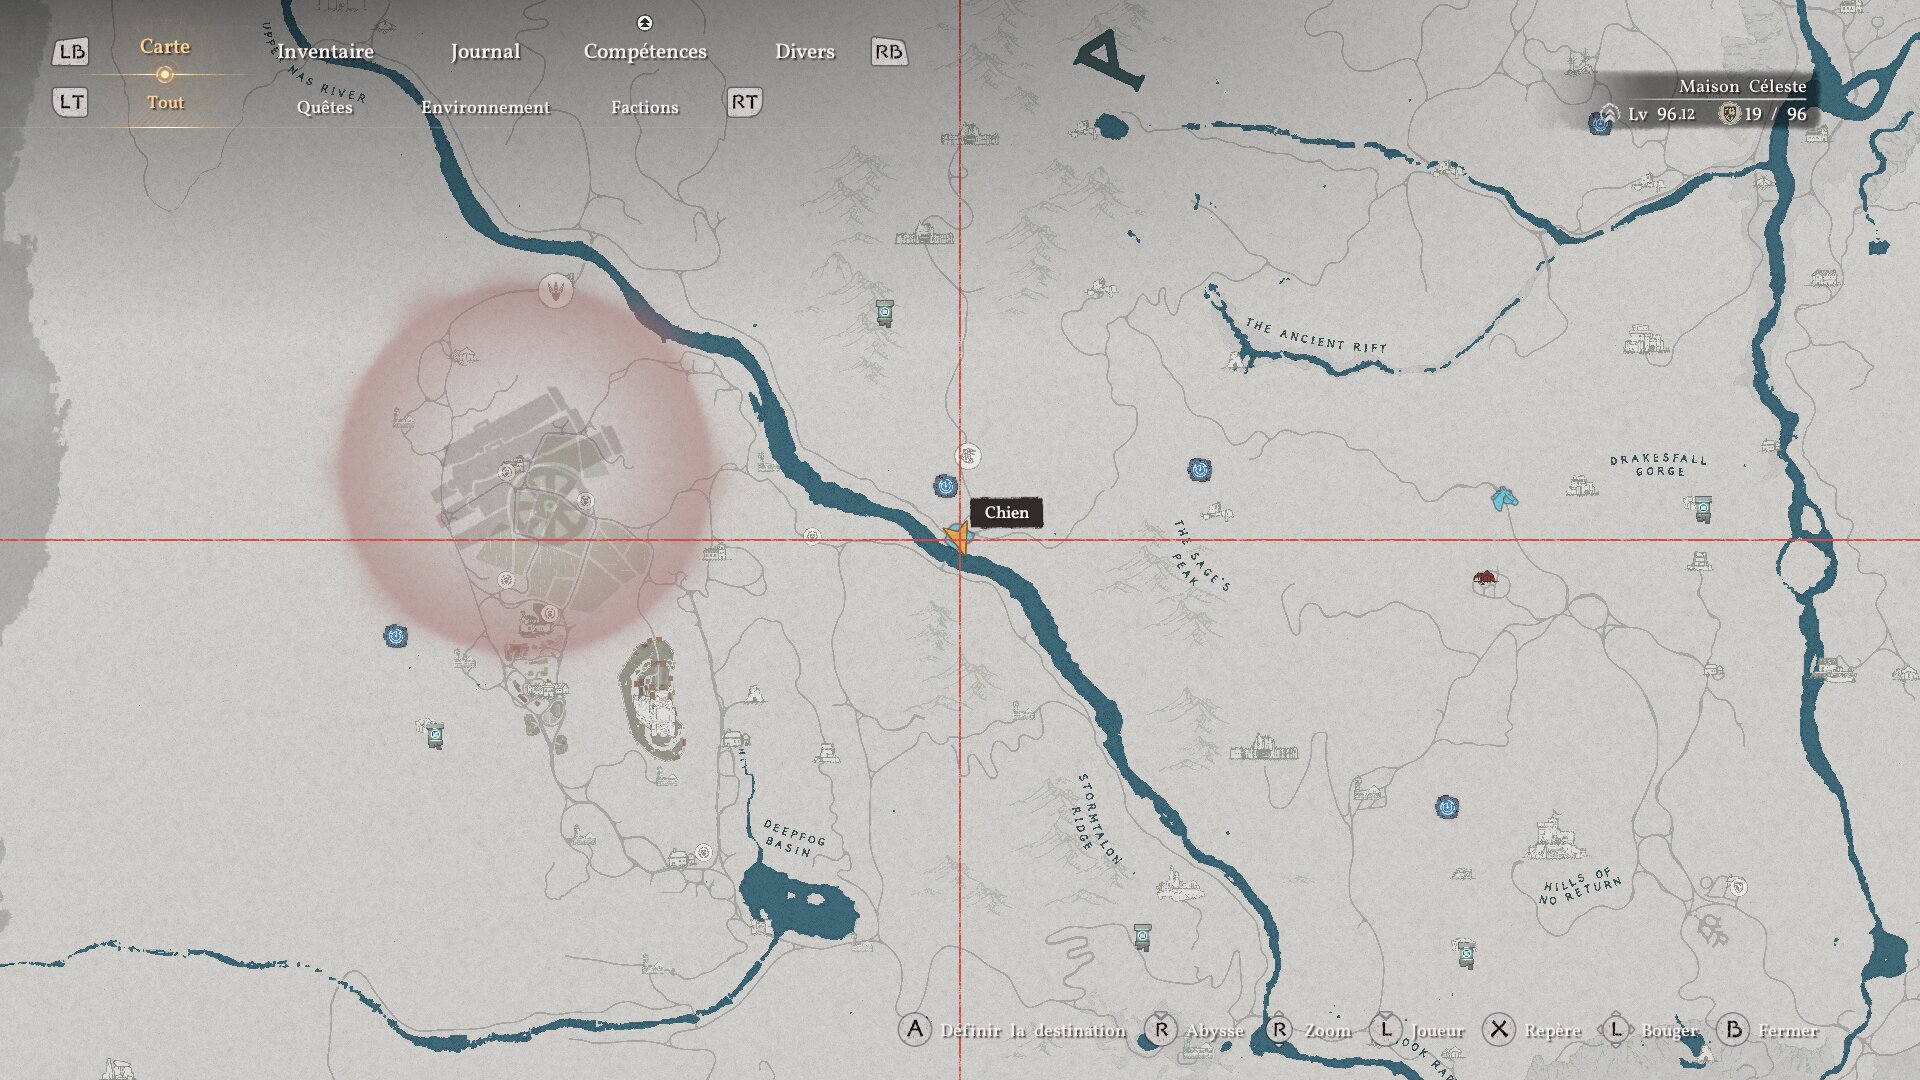Select the red beast icon on map
The width and height of the screenshot is (1920, 1080).
tap(1485, 578)
